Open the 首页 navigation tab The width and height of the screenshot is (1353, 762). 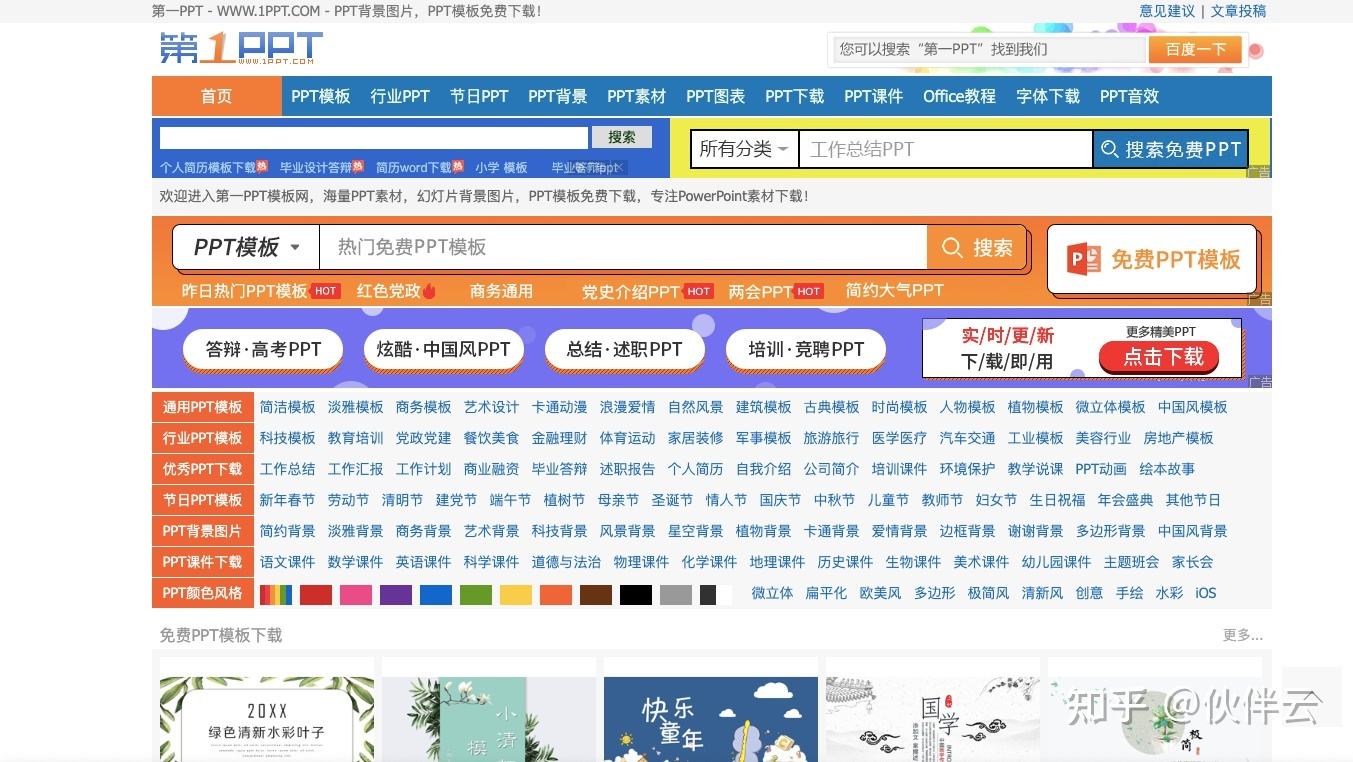click(217, 96)
